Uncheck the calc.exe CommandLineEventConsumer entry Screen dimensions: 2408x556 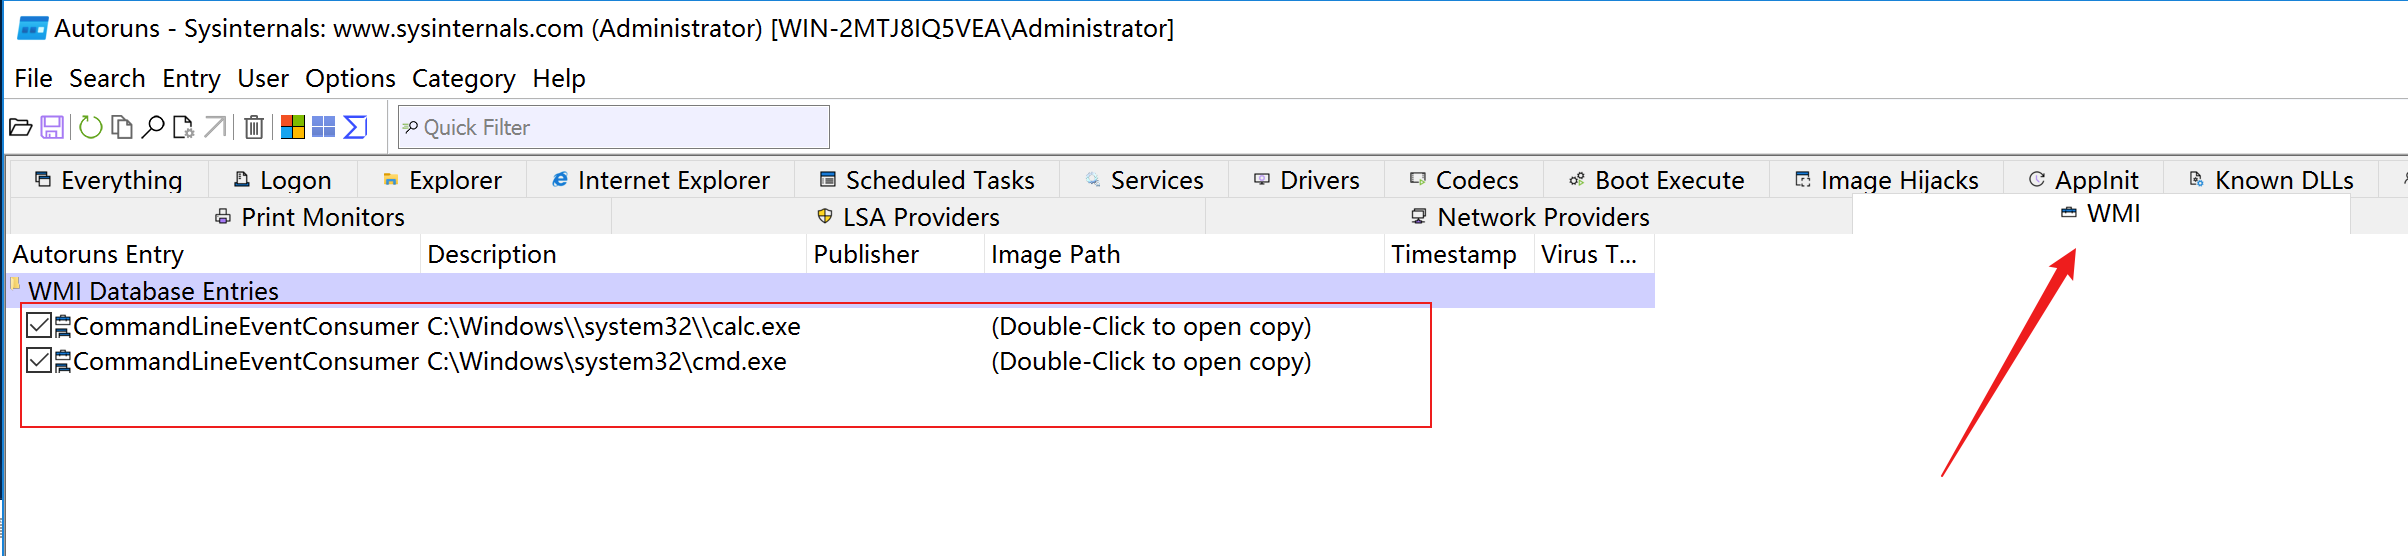(x=39, y=325)
